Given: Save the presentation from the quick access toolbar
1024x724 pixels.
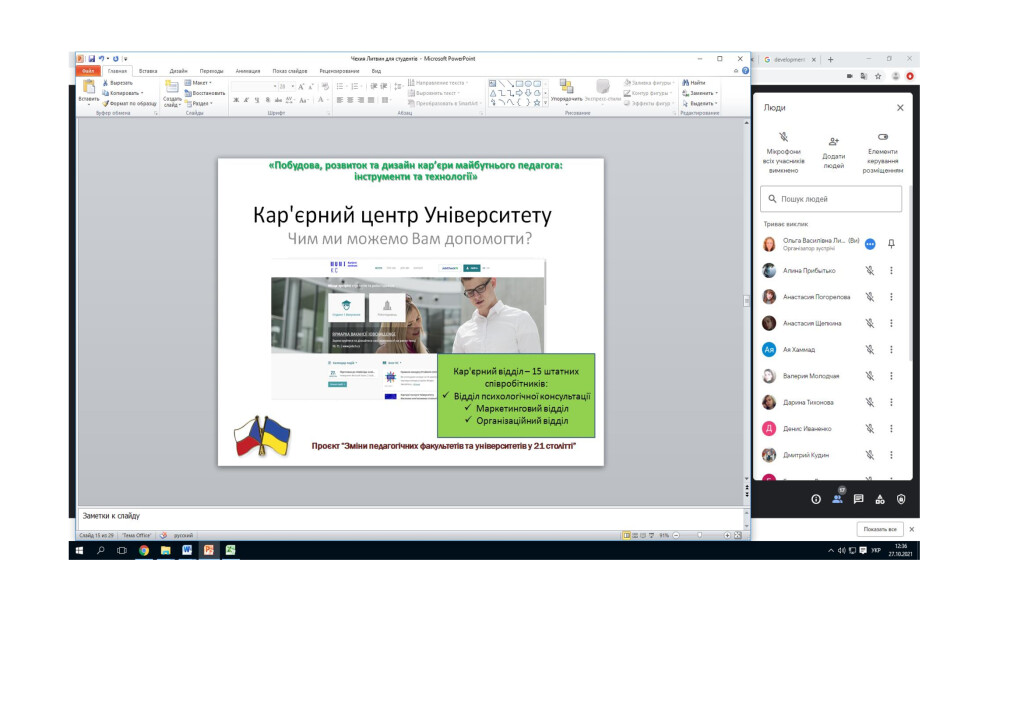Looking at the screenshot, I should (91, 59).
